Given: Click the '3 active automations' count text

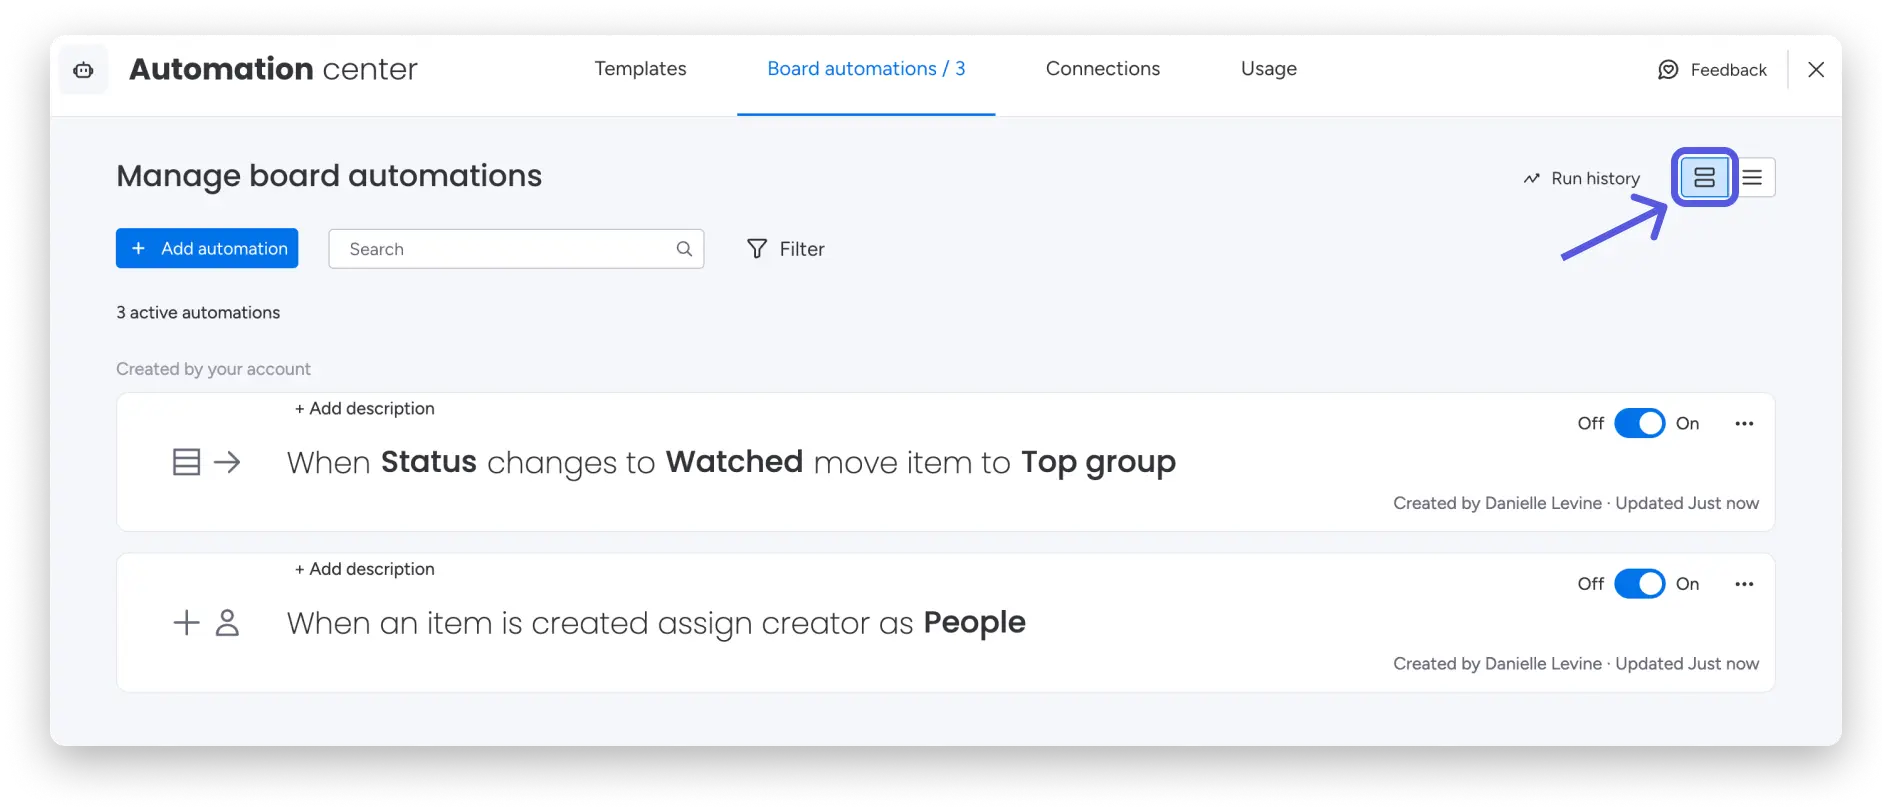Looking at the screenshot, I should pyautogui.click(x=198, y=313).
